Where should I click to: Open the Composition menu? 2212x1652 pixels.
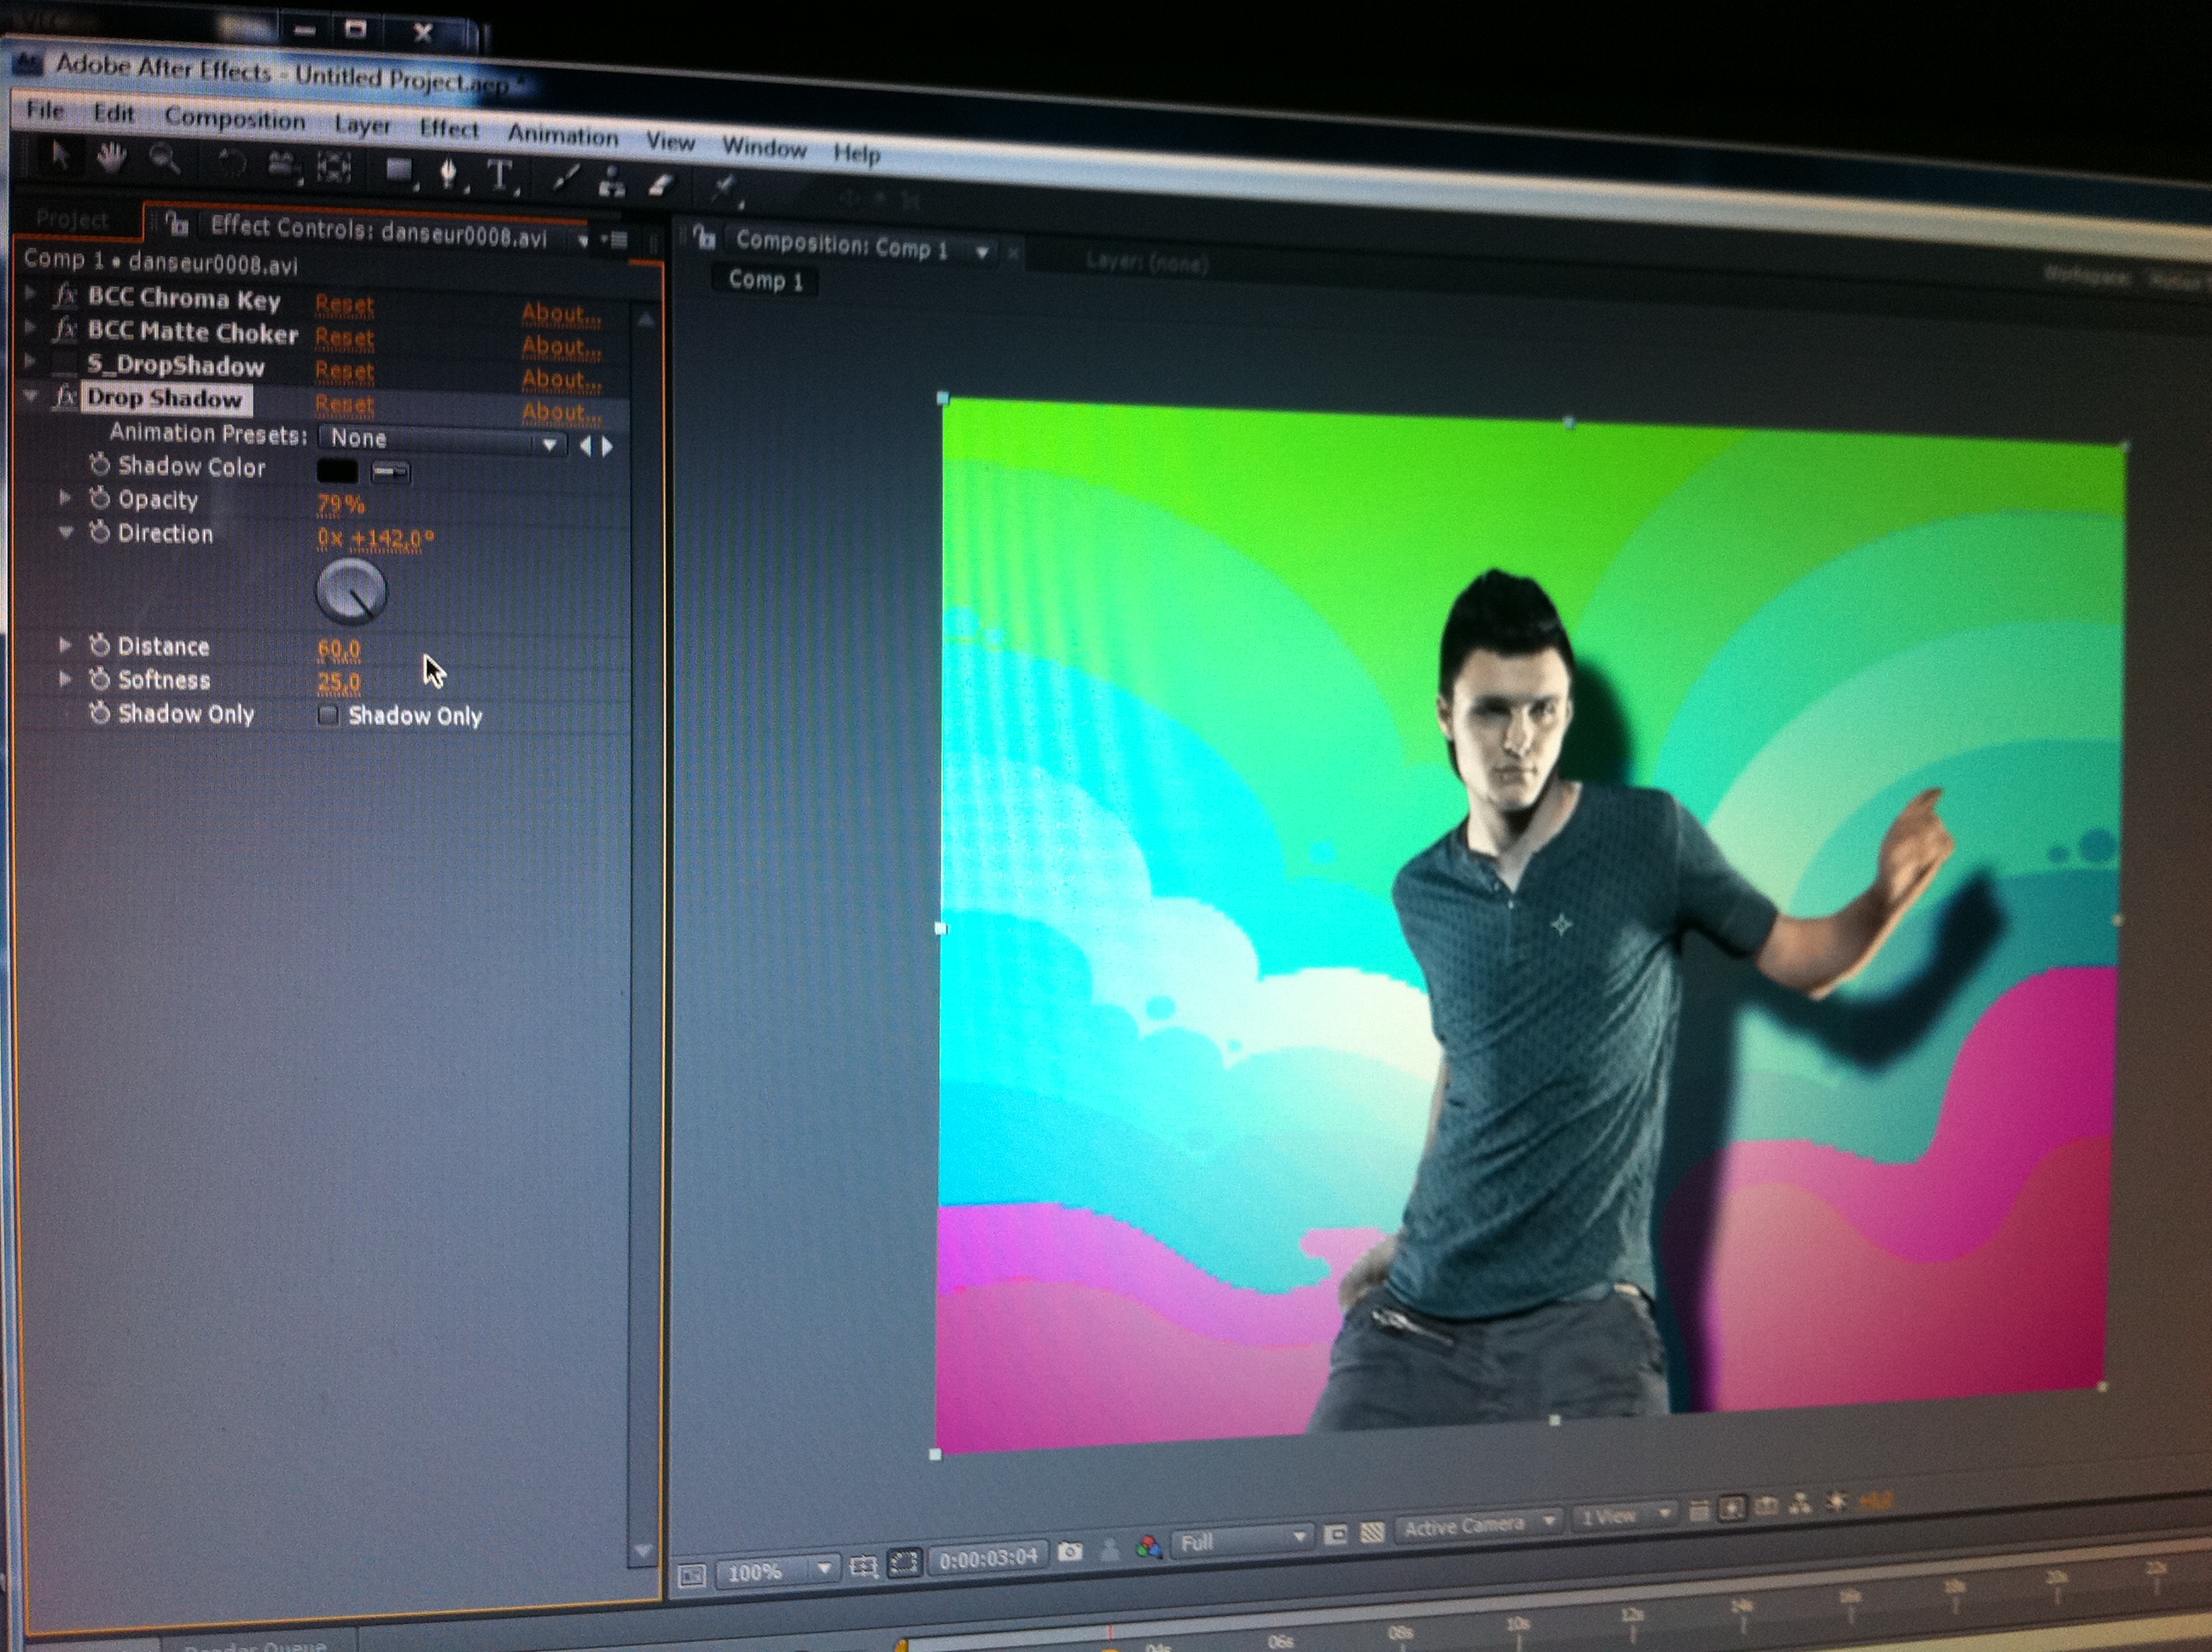(235, 119)
